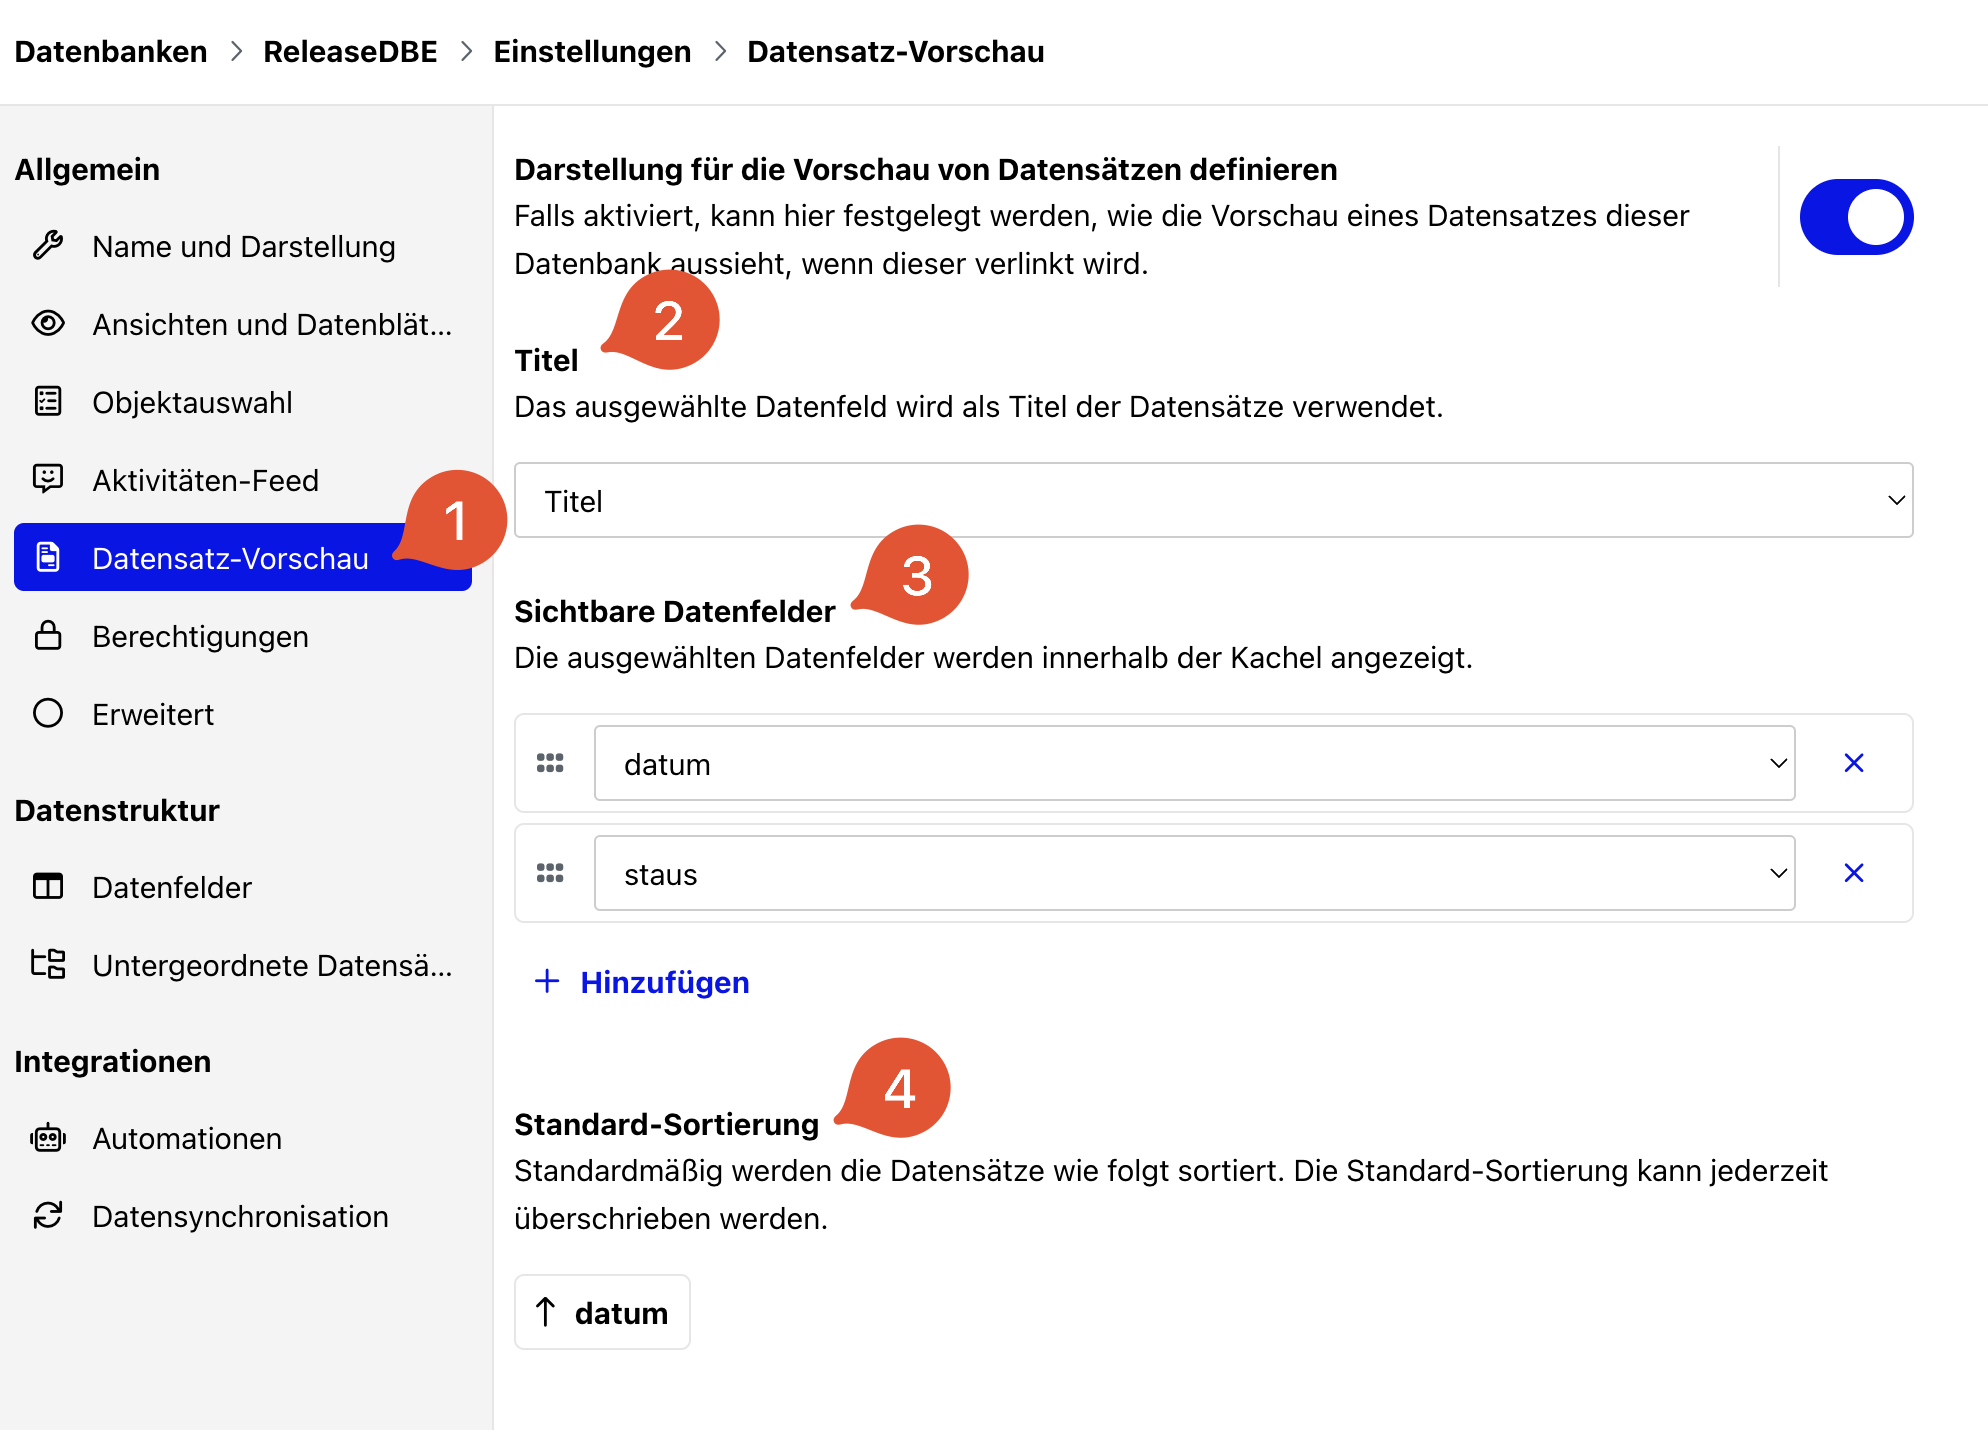Click the speech bubble icon beside Aktivitäten-Feed

tap(48, 479)
